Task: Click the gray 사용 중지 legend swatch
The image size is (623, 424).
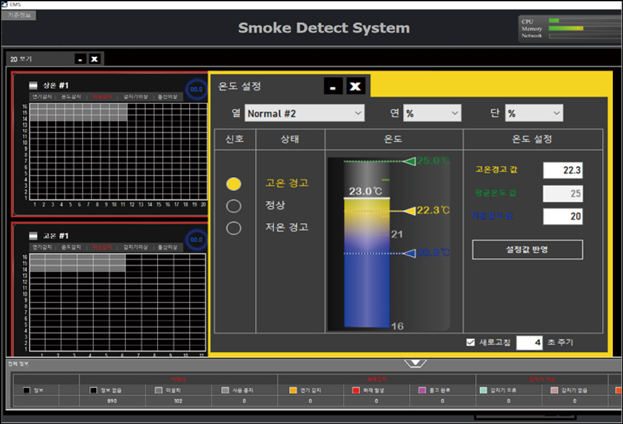Action: tap(225, 390)
